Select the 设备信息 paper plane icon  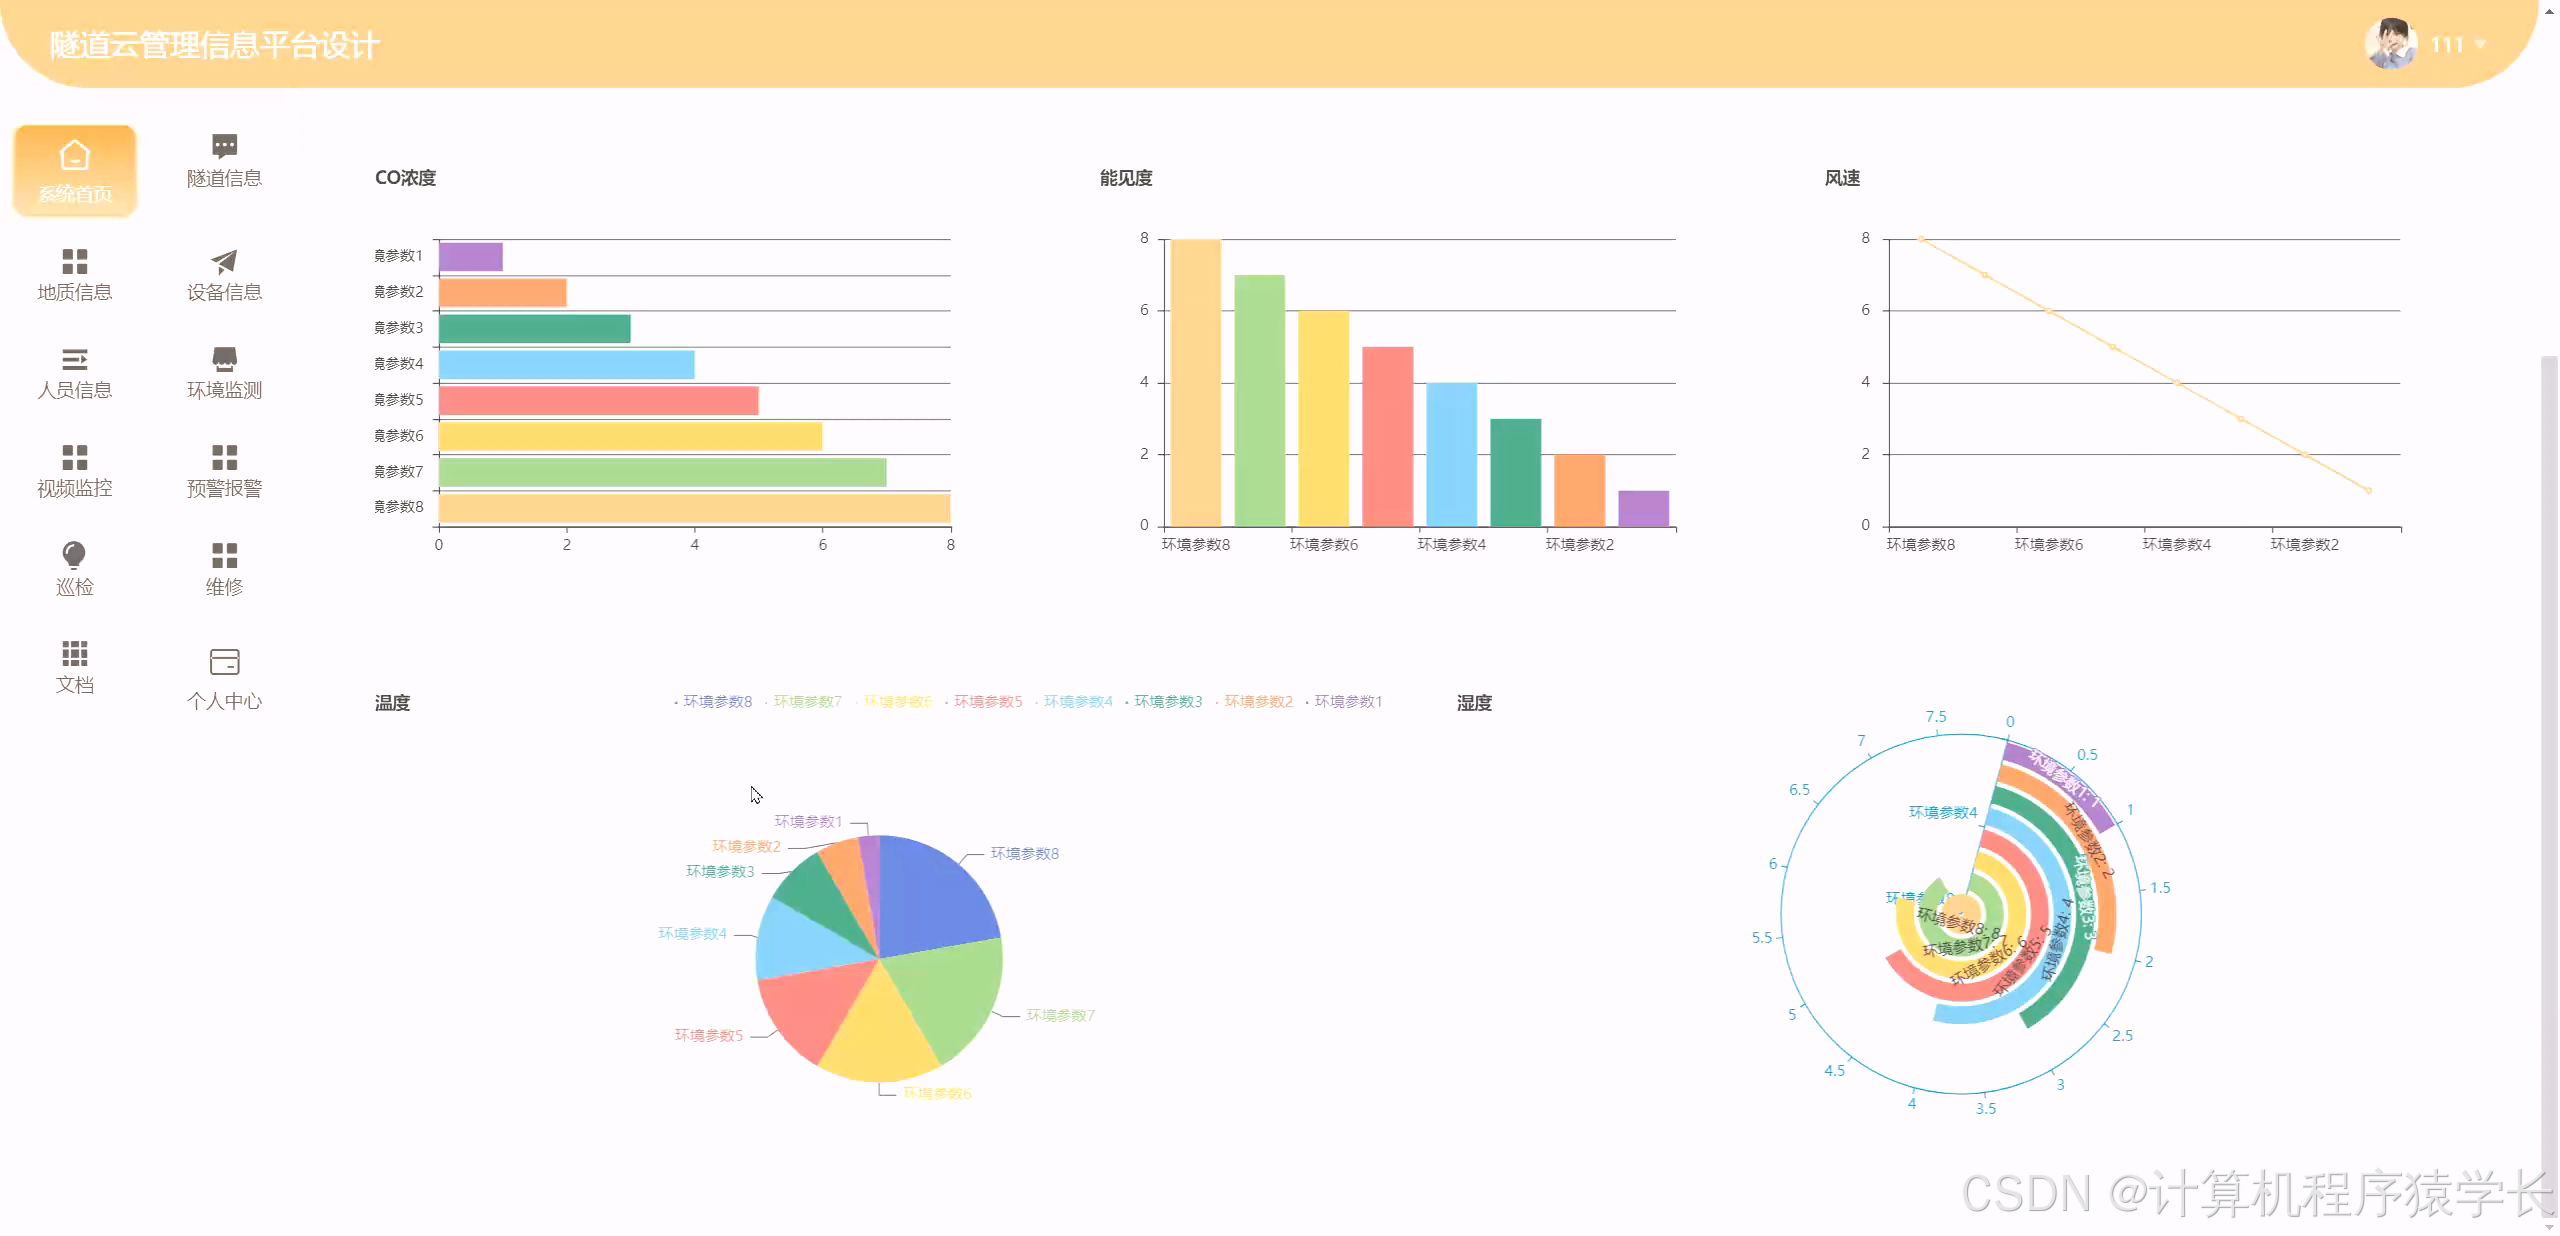(x=224, y=261)
